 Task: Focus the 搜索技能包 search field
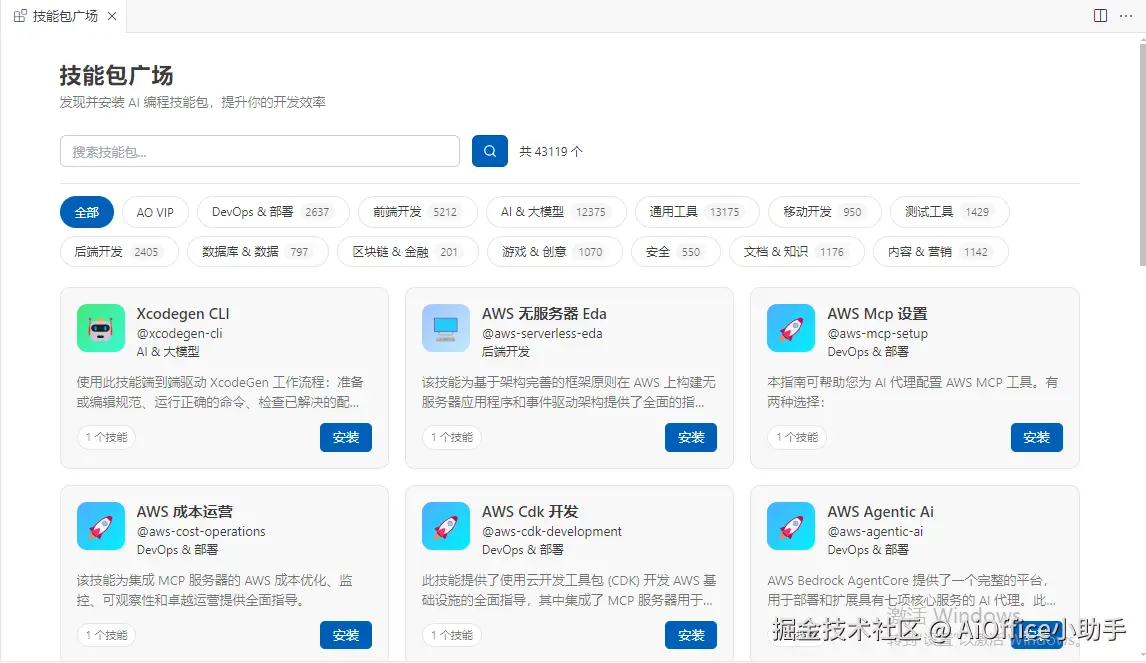coord(259,151)
